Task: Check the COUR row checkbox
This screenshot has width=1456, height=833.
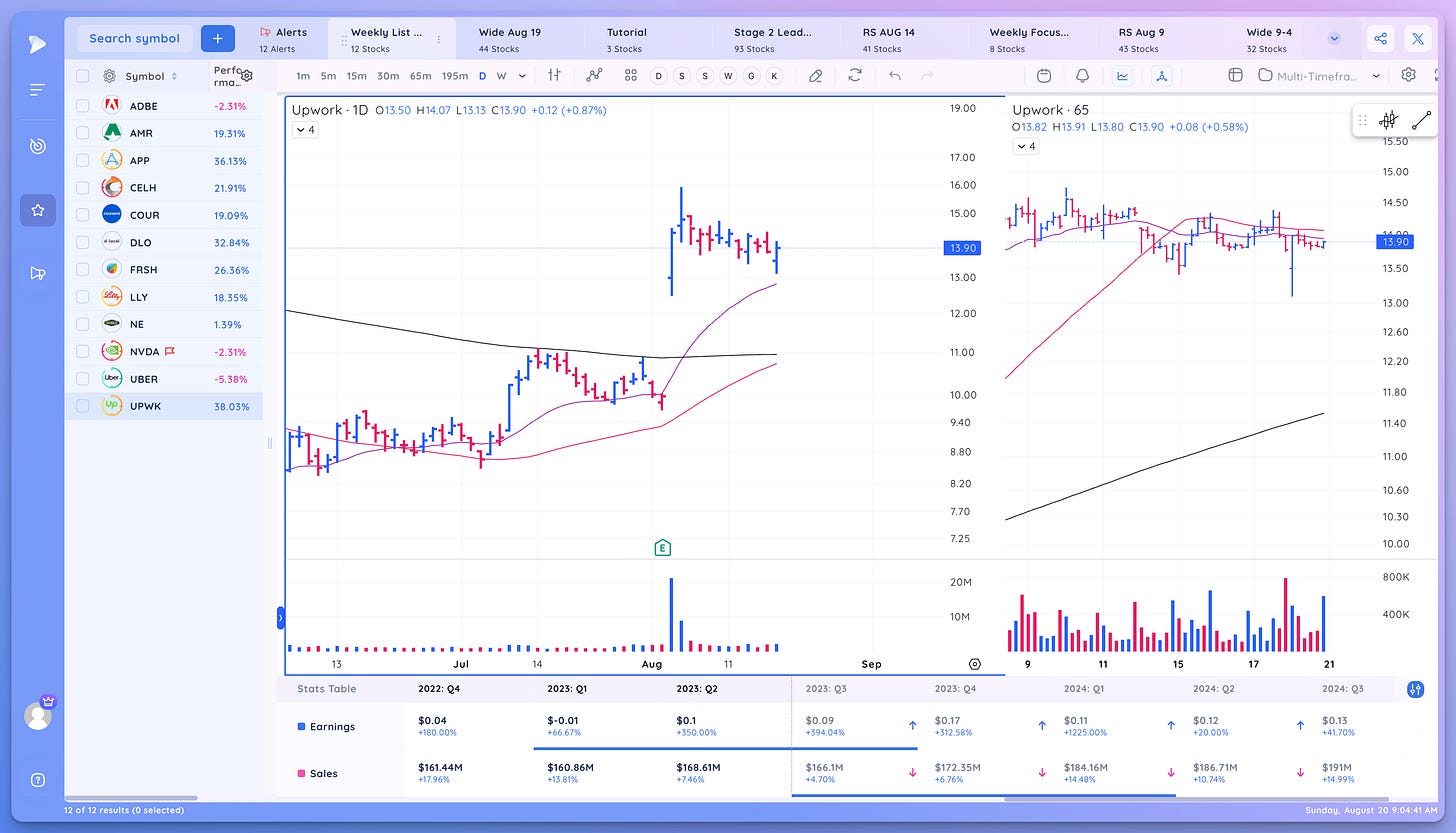Action: point(82,215)
